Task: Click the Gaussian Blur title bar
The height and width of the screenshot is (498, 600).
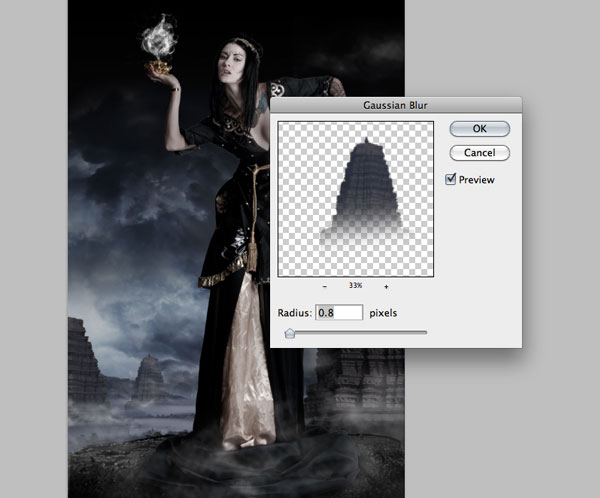Action: 396,105
